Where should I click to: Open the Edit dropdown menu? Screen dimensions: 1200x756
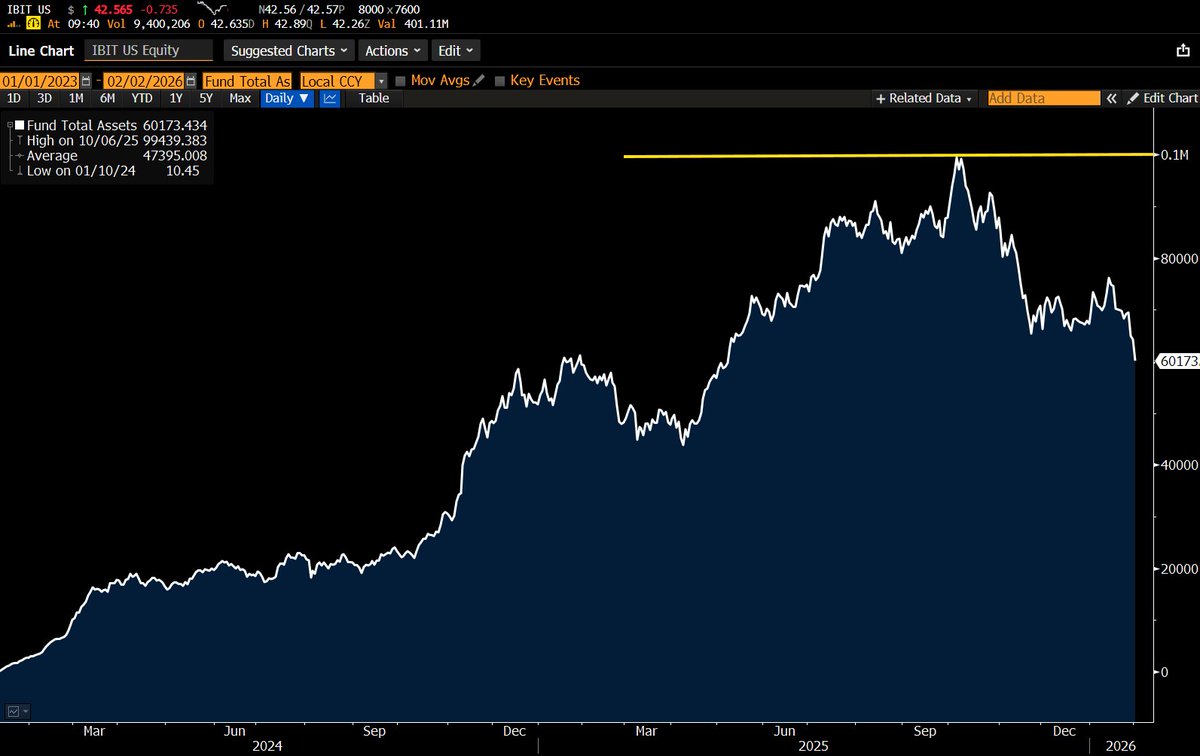tap(456, 50)
